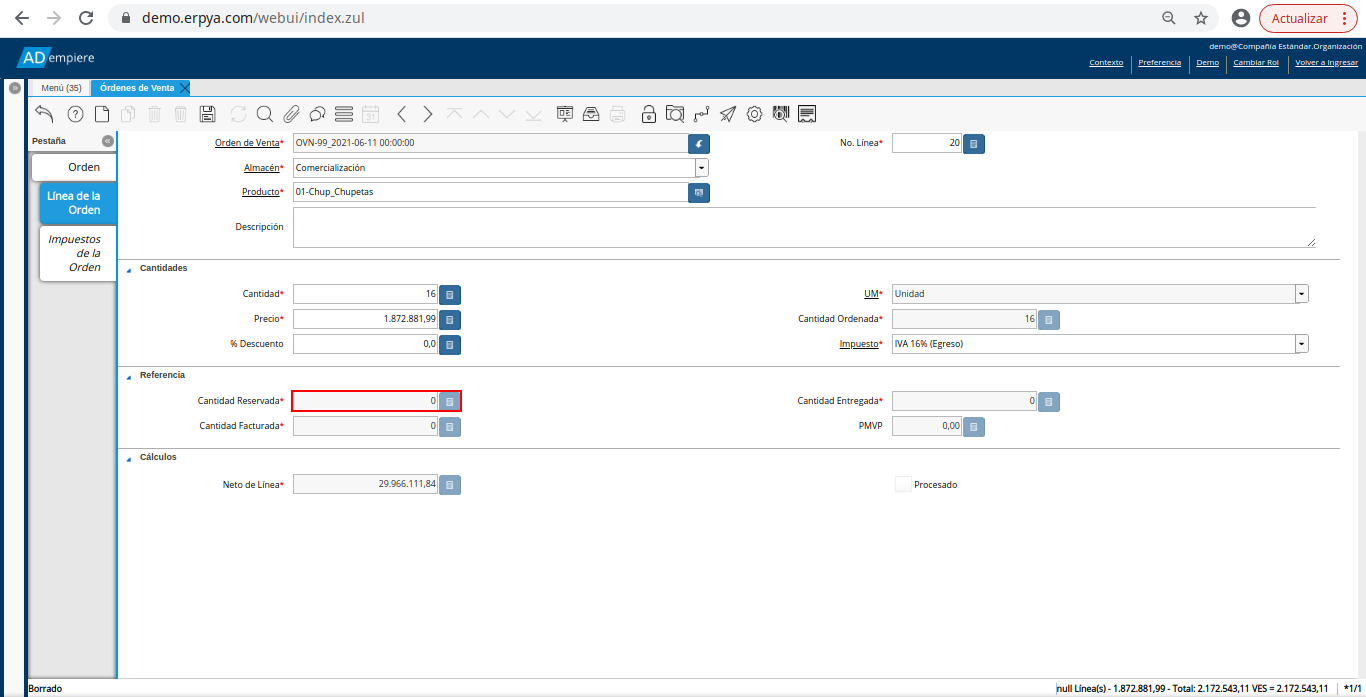Collapse the Cantidades section
Viewport: 1366px width, 697px height.
click(128, 269)
